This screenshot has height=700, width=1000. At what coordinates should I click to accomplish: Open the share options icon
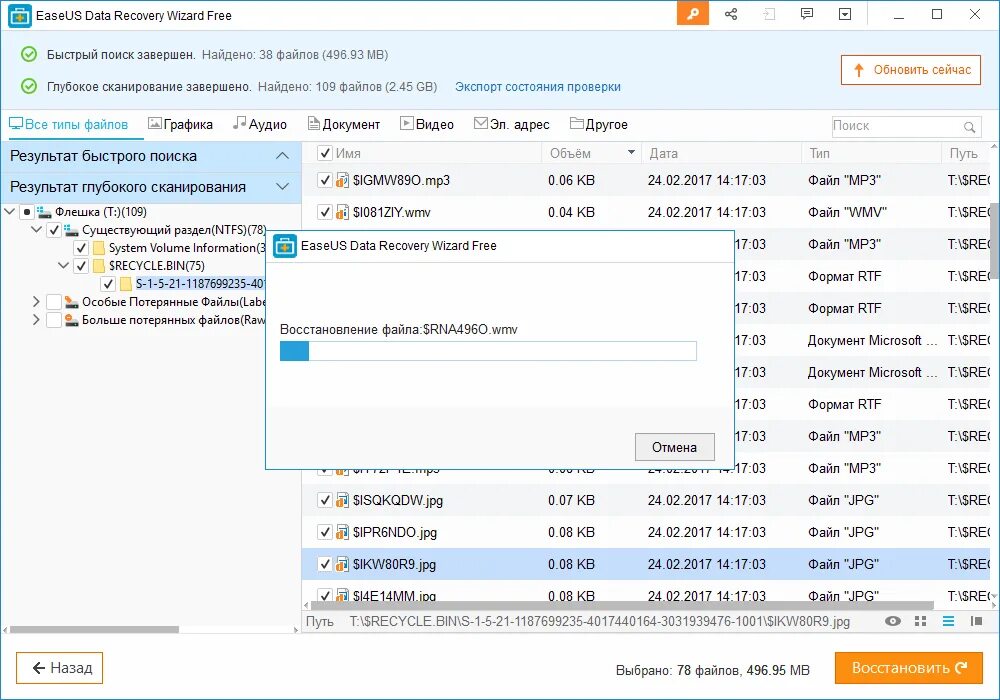(730, 14)
